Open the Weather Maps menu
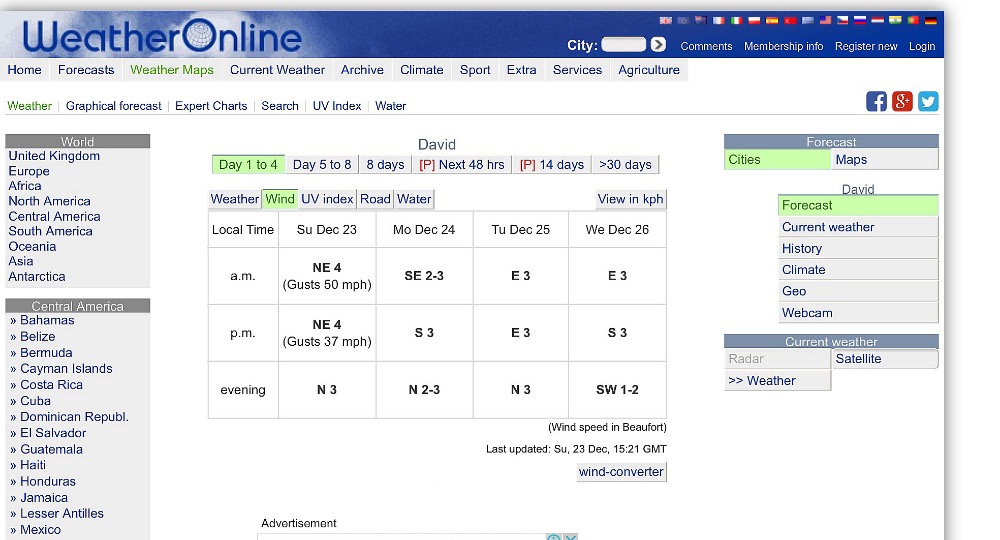 pos(171,70)
